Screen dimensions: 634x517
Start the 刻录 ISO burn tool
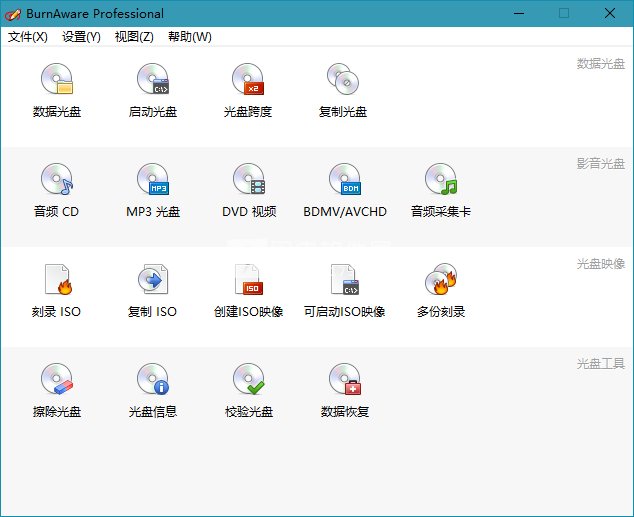pyautogui.click(x=56, y=290)
